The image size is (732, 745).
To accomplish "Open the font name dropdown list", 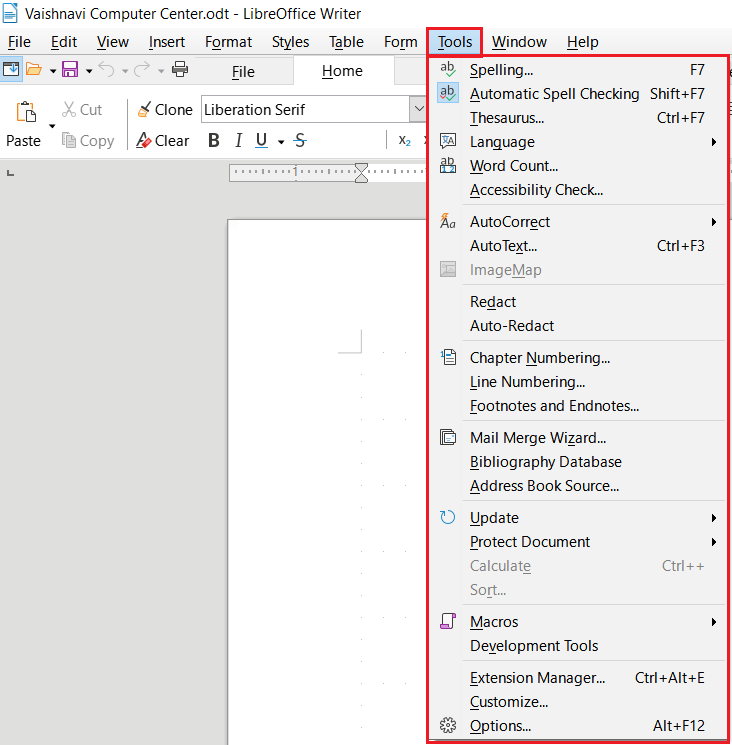I will coord(418,109).
